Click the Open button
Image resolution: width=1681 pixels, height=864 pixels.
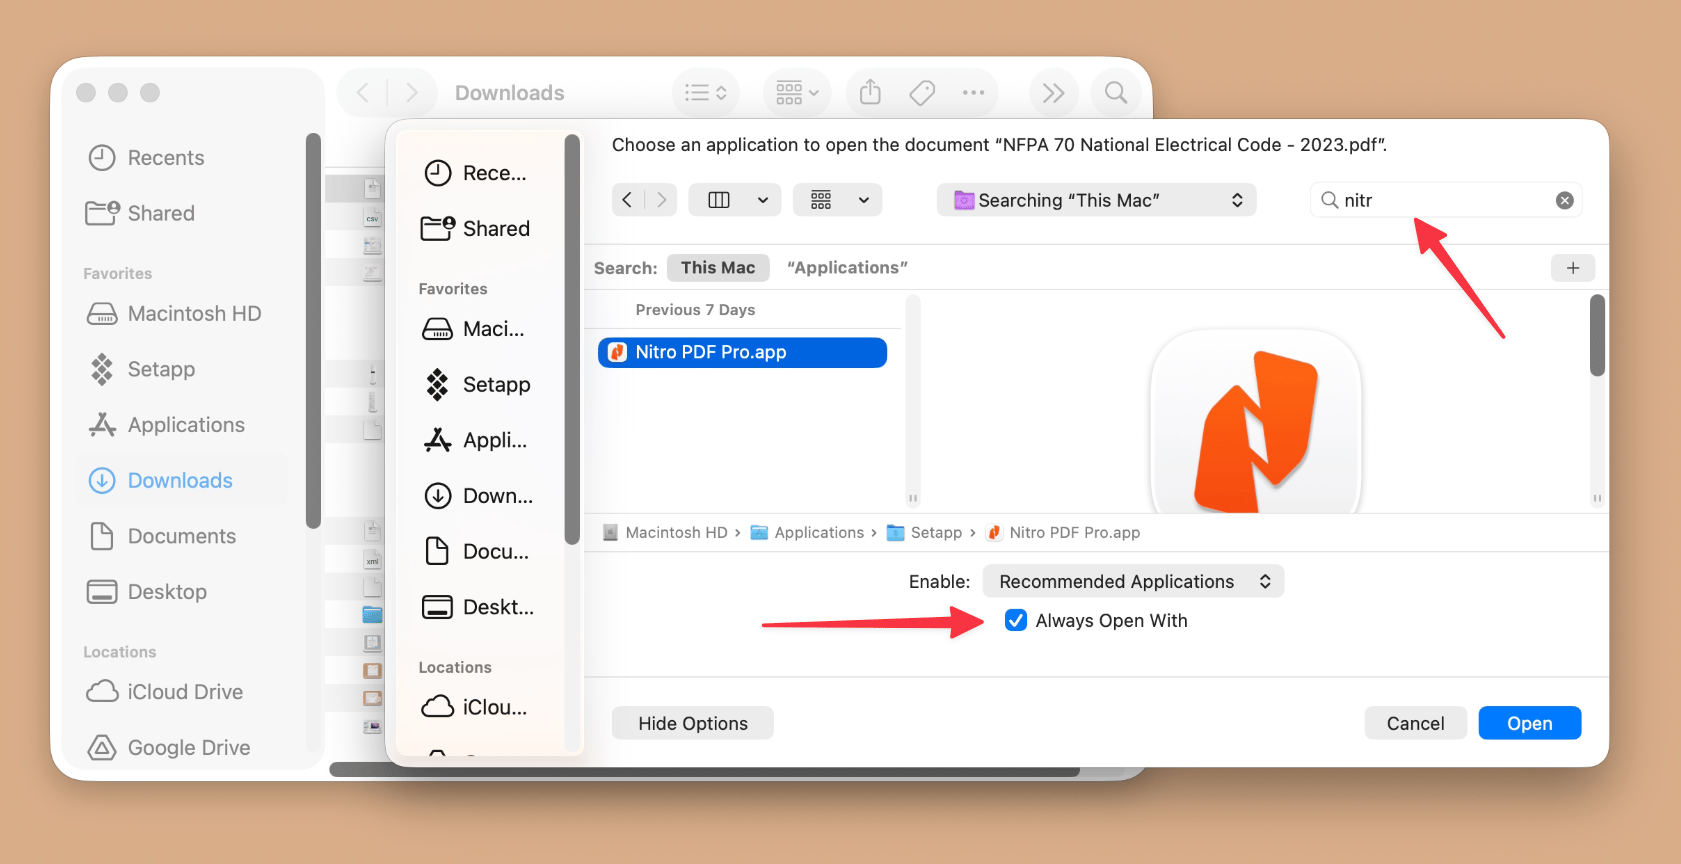(1529, 723)
